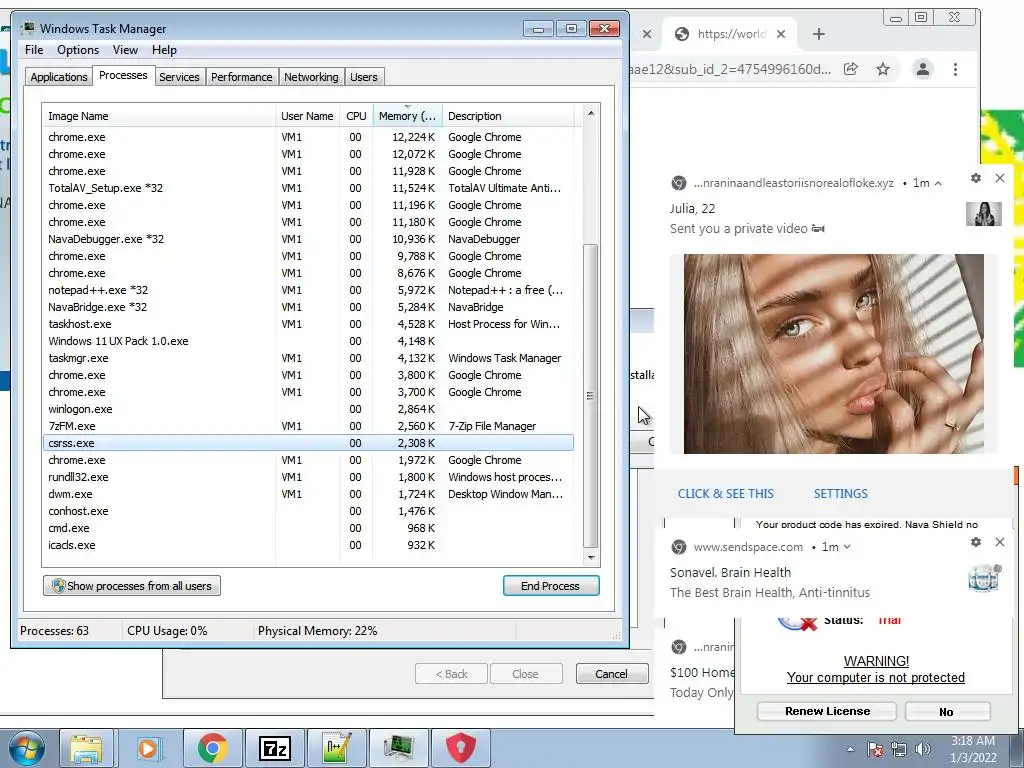Viewport: 1024px width, 768px height.
Task: Close the https://world Chrome tab
Action: click(x=781, y=34)
